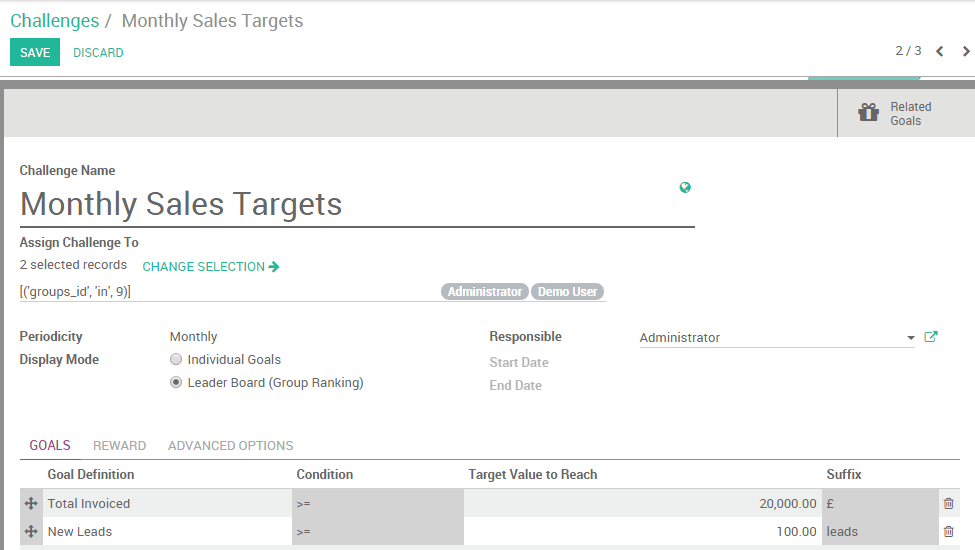
Task: Click the Save button
Action: [35, 53]
